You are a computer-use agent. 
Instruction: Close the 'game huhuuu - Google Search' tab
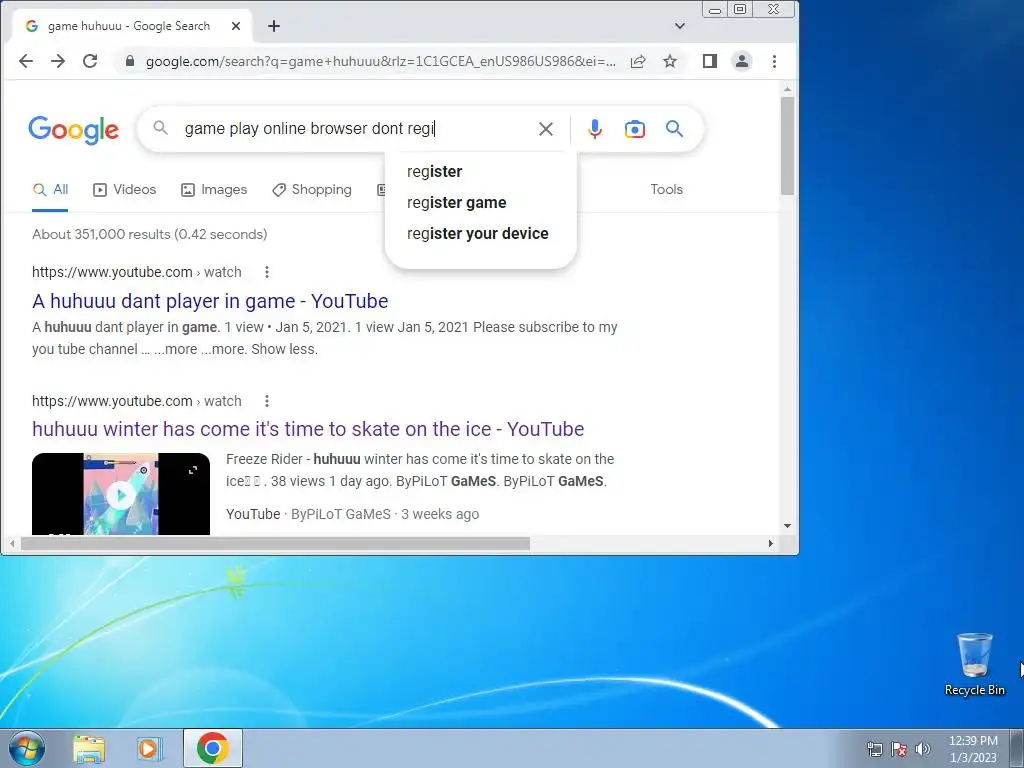(x=236, y=26)
